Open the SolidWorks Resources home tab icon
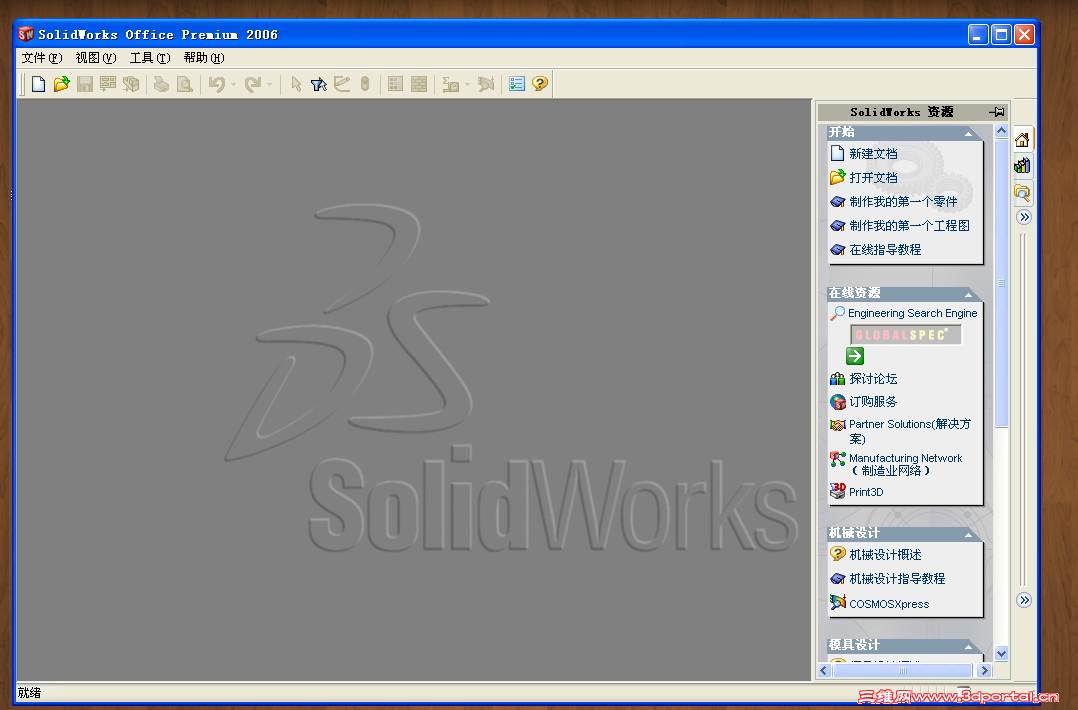The width and height of the screenshot is (1078, 710). click(1022, 140)
